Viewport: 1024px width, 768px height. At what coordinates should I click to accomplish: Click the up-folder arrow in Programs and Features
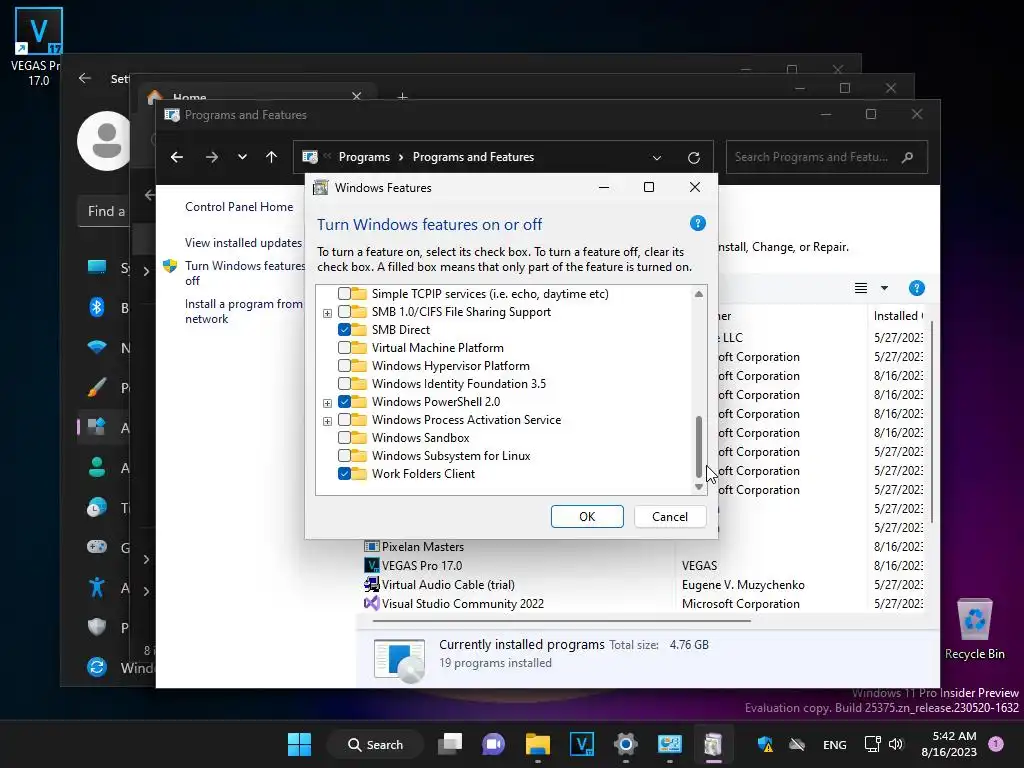click(272, 157)
